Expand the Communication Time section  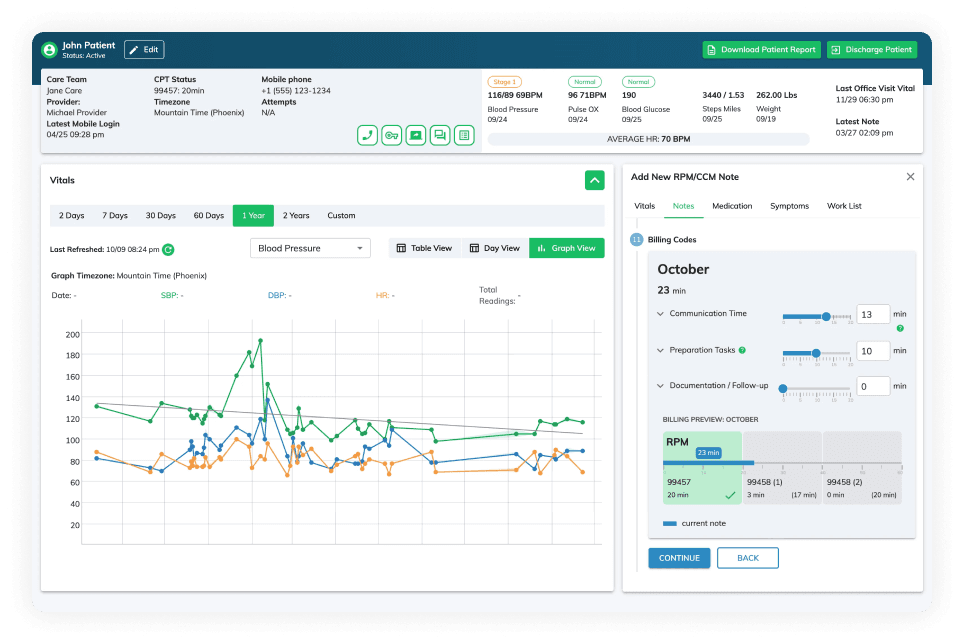[660, 314]
